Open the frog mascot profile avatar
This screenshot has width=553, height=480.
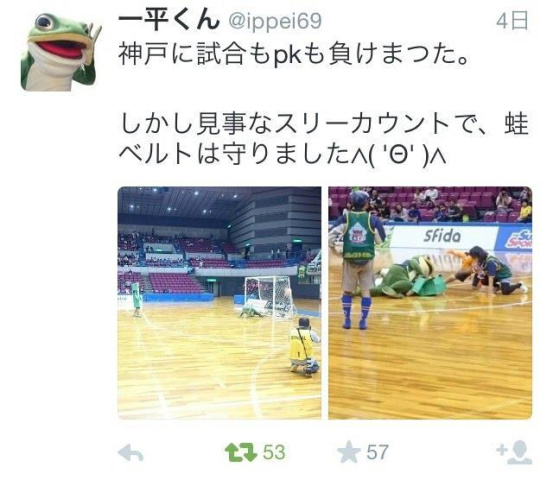point(58,51)
